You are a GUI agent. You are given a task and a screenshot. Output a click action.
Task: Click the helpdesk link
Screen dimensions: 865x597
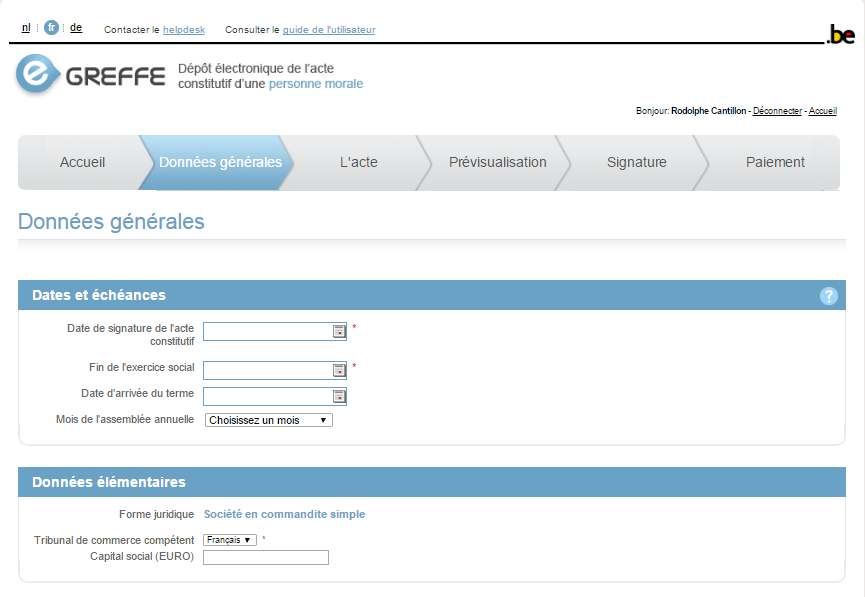pos(184,30)
